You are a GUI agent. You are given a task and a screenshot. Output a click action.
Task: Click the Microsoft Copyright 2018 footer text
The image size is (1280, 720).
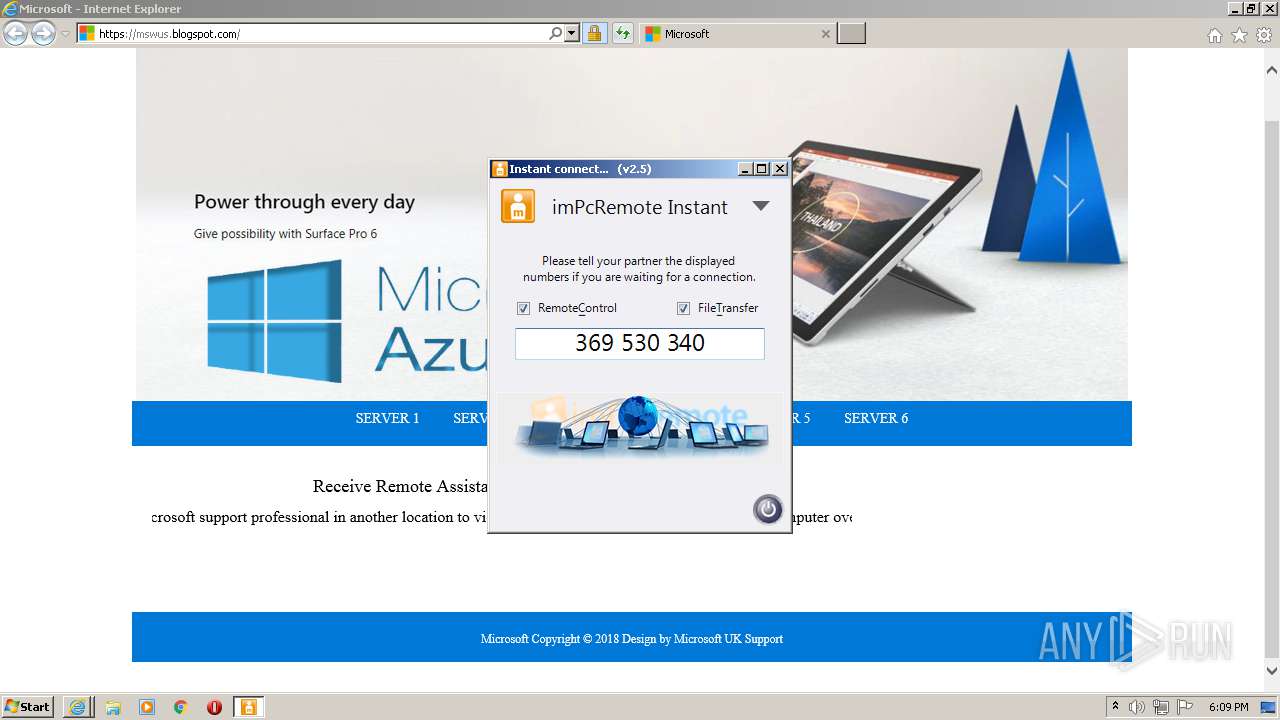[x=632, y=639]
